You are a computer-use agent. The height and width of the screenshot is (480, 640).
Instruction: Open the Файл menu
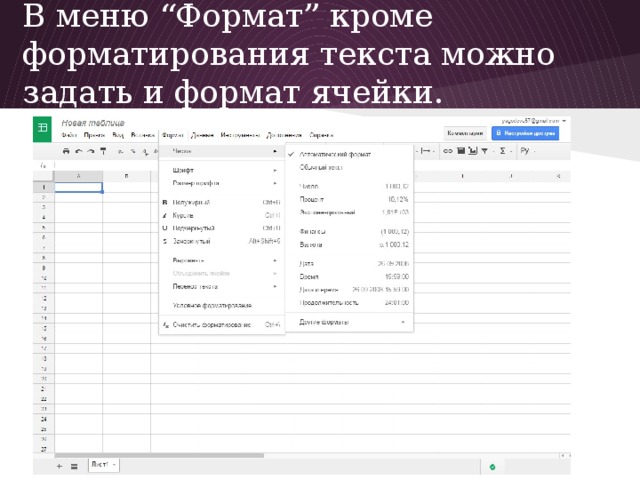69,135
